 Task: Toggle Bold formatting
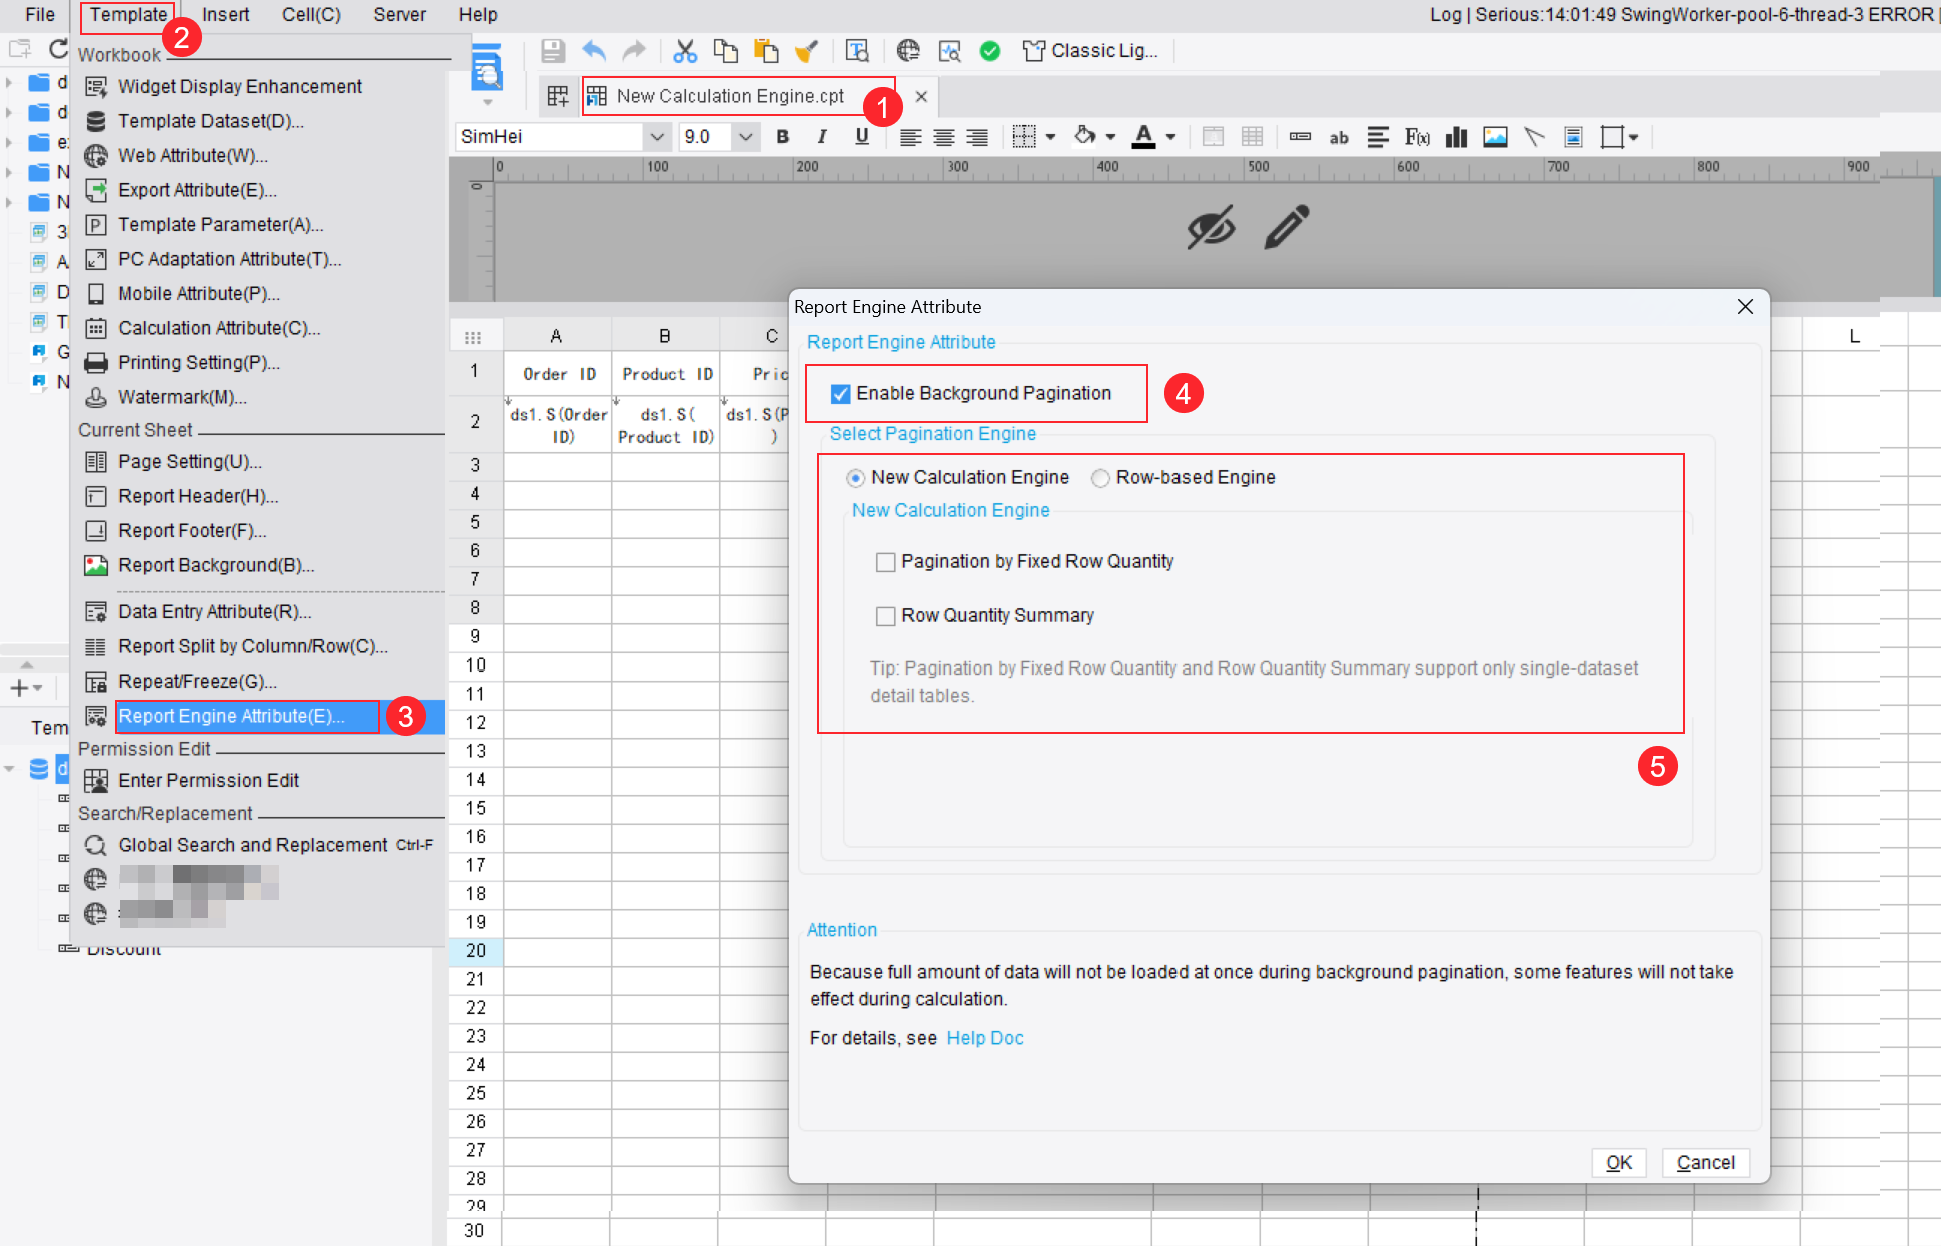coord(783,137)
